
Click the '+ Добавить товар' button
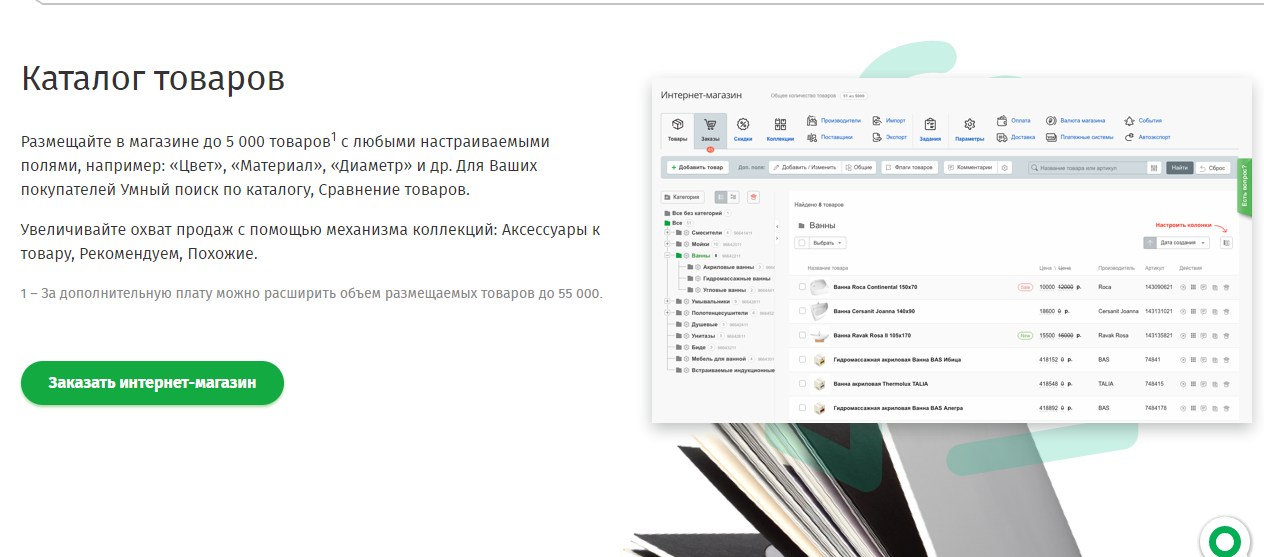coord(697,168)
